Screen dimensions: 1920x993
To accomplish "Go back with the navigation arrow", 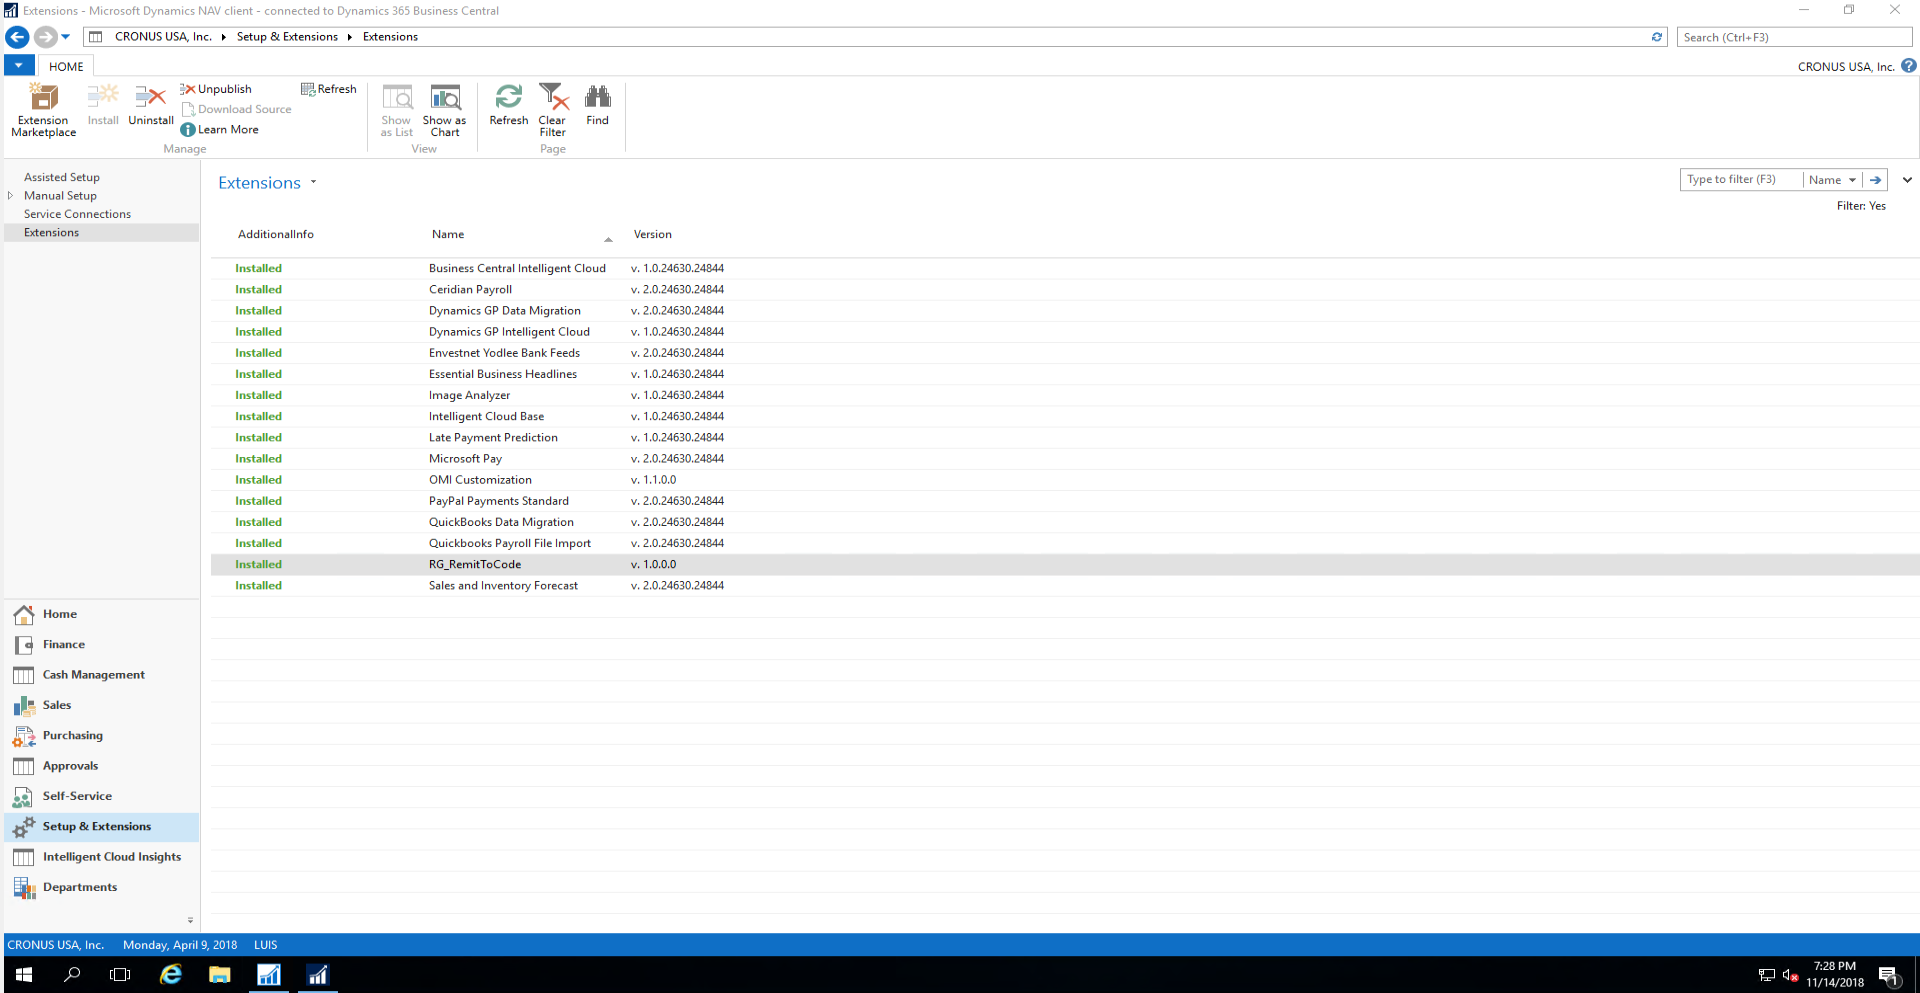I will click(17, 37).
